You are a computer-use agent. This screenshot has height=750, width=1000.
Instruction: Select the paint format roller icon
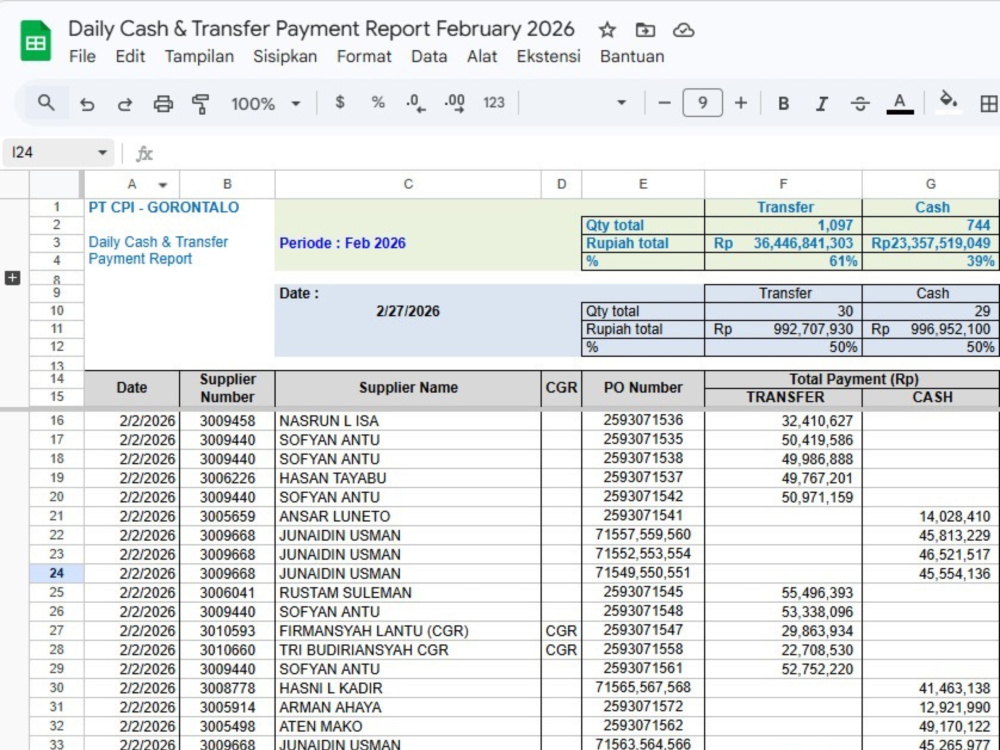point(200,103)
